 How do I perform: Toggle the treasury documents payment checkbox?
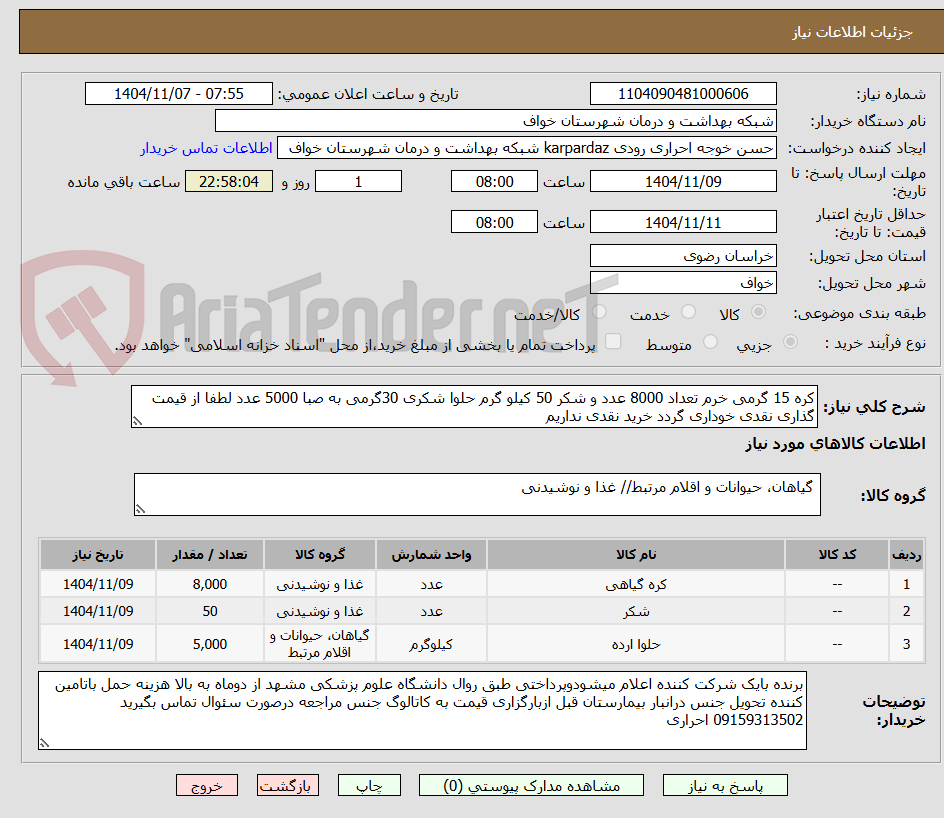[x=613, y=341]
